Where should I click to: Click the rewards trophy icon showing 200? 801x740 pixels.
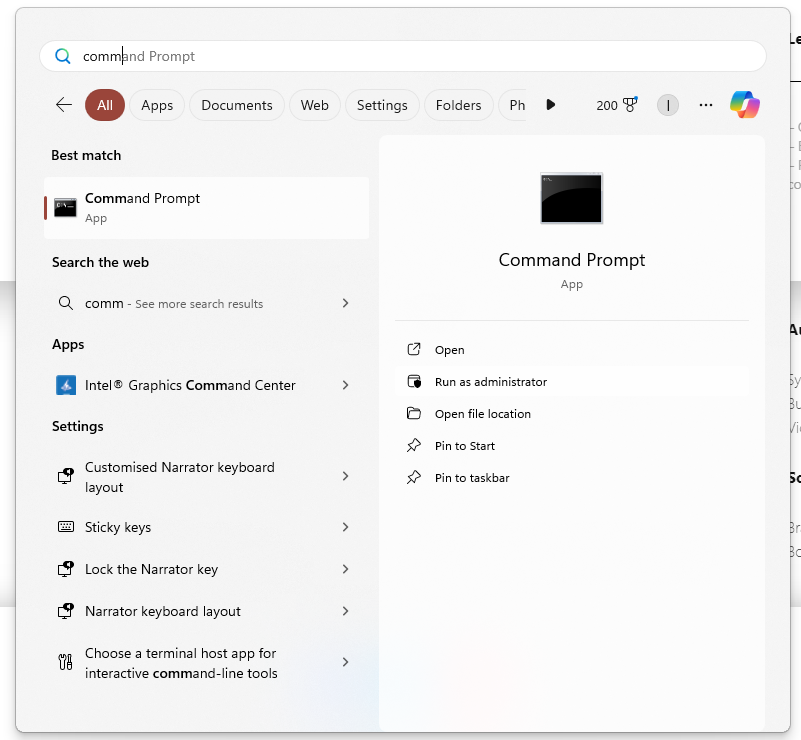tap(630, 105)
